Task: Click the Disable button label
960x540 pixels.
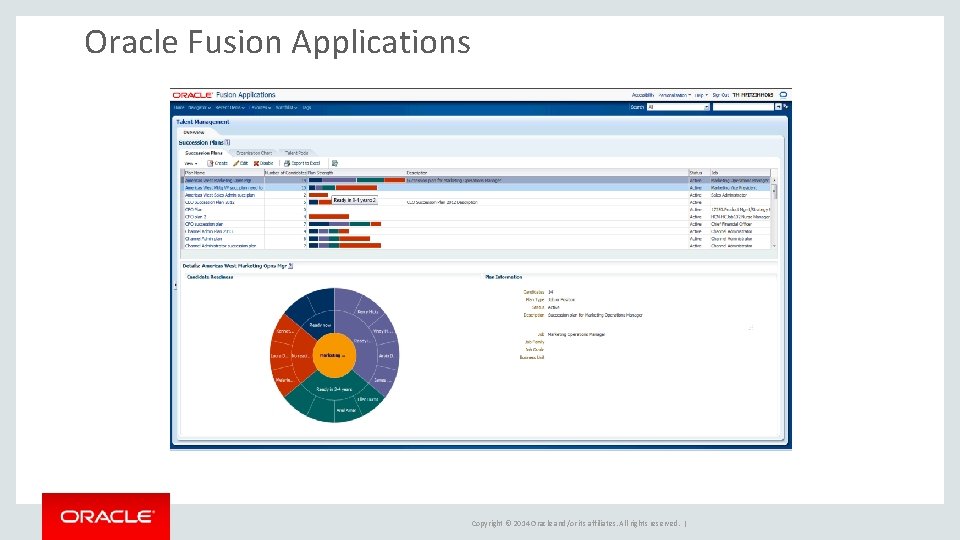Action: coord(266,163)
